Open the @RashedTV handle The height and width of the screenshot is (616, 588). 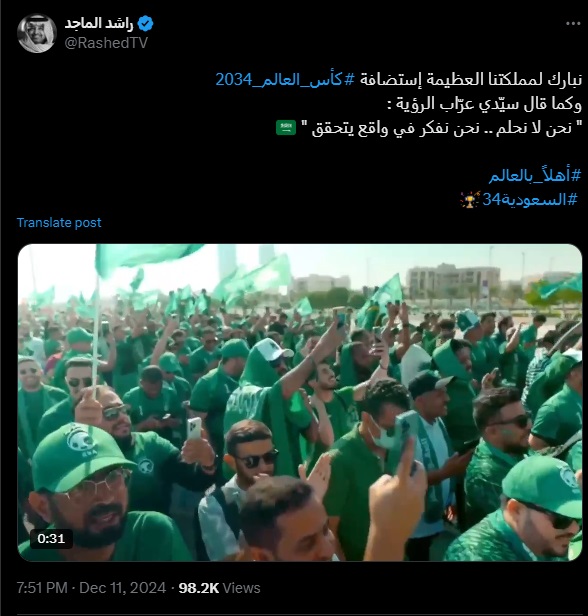click(106, 43)
